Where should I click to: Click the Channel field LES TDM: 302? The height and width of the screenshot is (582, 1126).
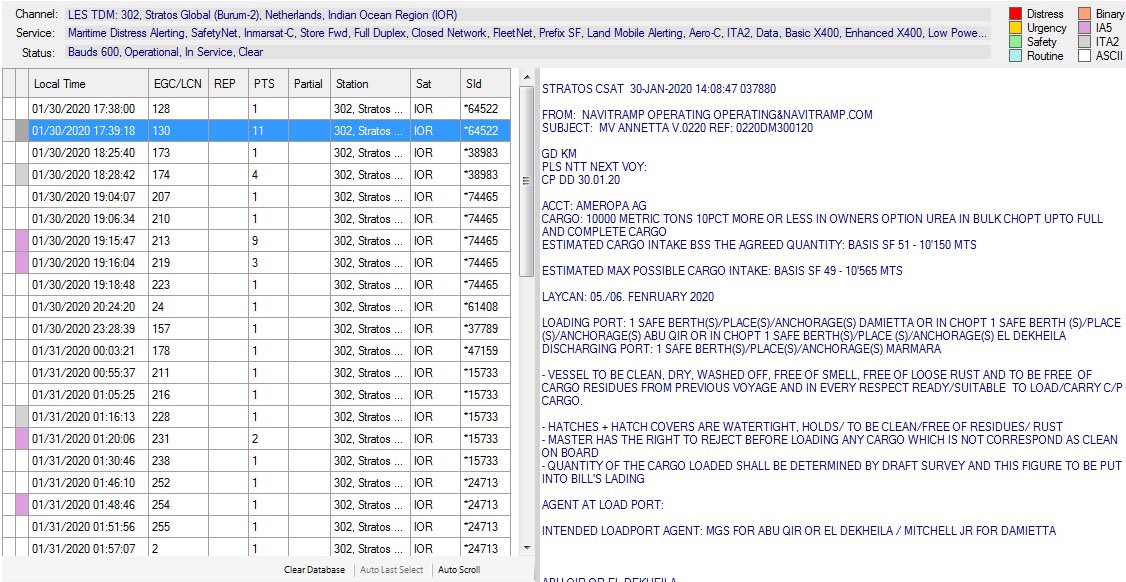[527, 14]
